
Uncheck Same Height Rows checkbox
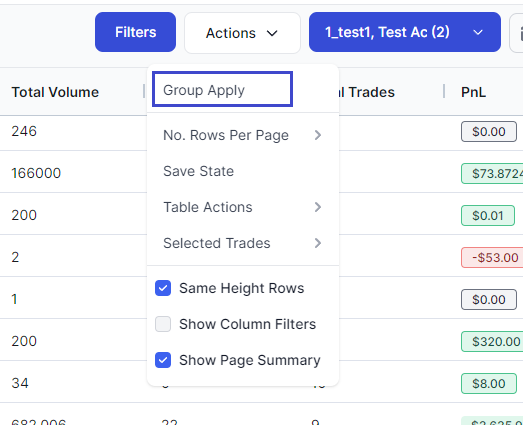pyautogui.click(x=163, y=288)
